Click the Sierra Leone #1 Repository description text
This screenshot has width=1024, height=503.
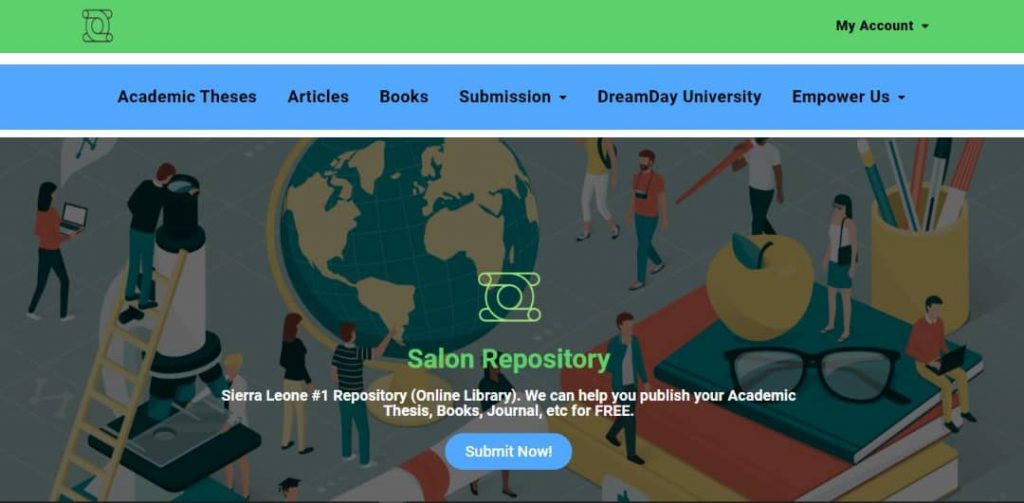coord(509,403)
